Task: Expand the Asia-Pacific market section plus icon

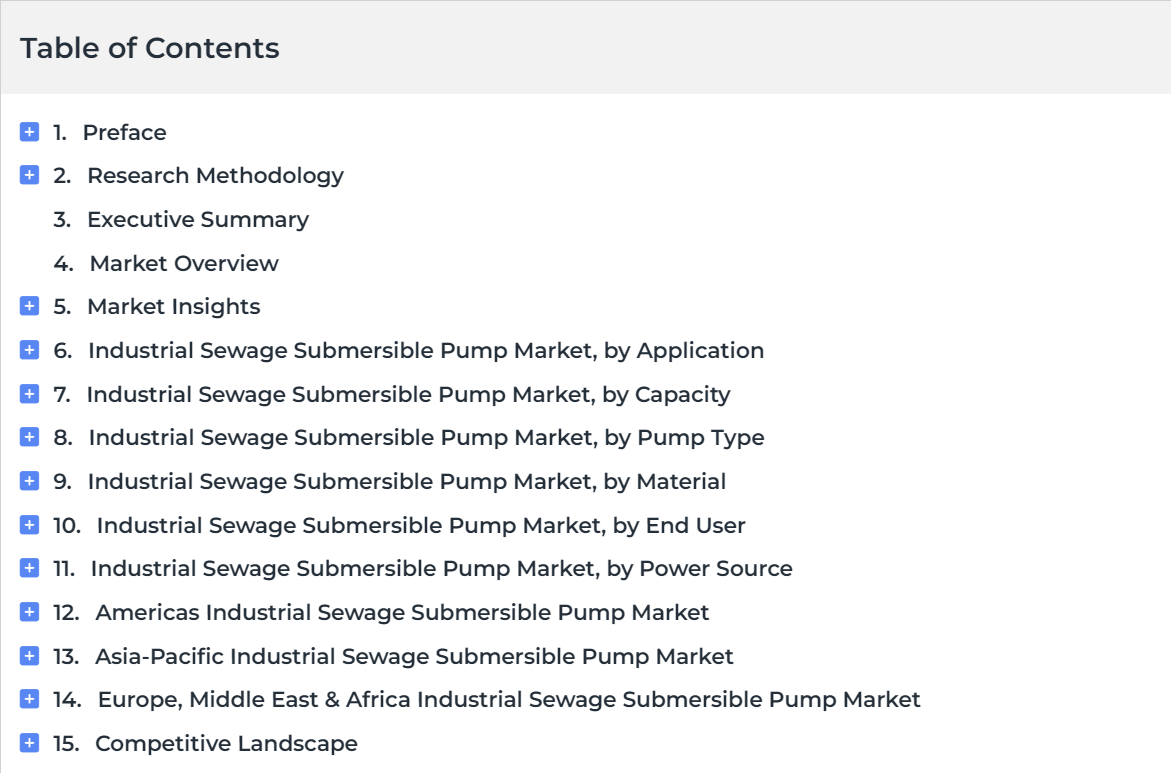Action: (x=29, y=656)
